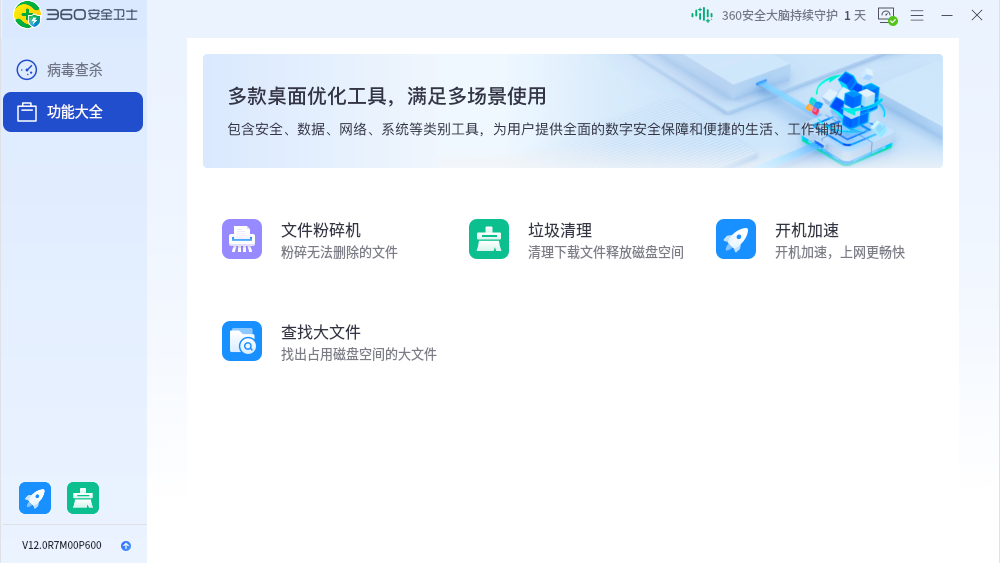Open the 病毒查杀 sidebar tab
Image resolution: width=1000 pixels, height=563 pixels.
coord(73,70)
